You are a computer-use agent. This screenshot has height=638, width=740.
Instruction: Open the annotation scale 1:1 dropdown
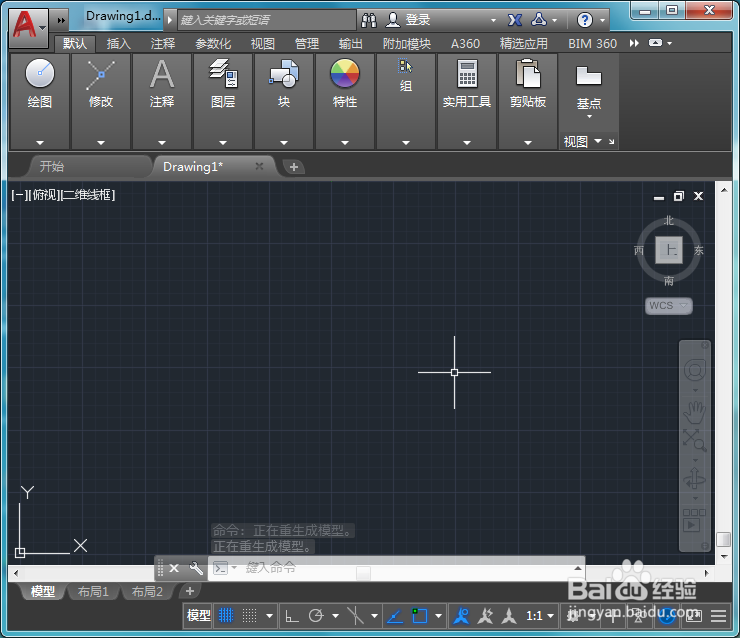point(539,616)
